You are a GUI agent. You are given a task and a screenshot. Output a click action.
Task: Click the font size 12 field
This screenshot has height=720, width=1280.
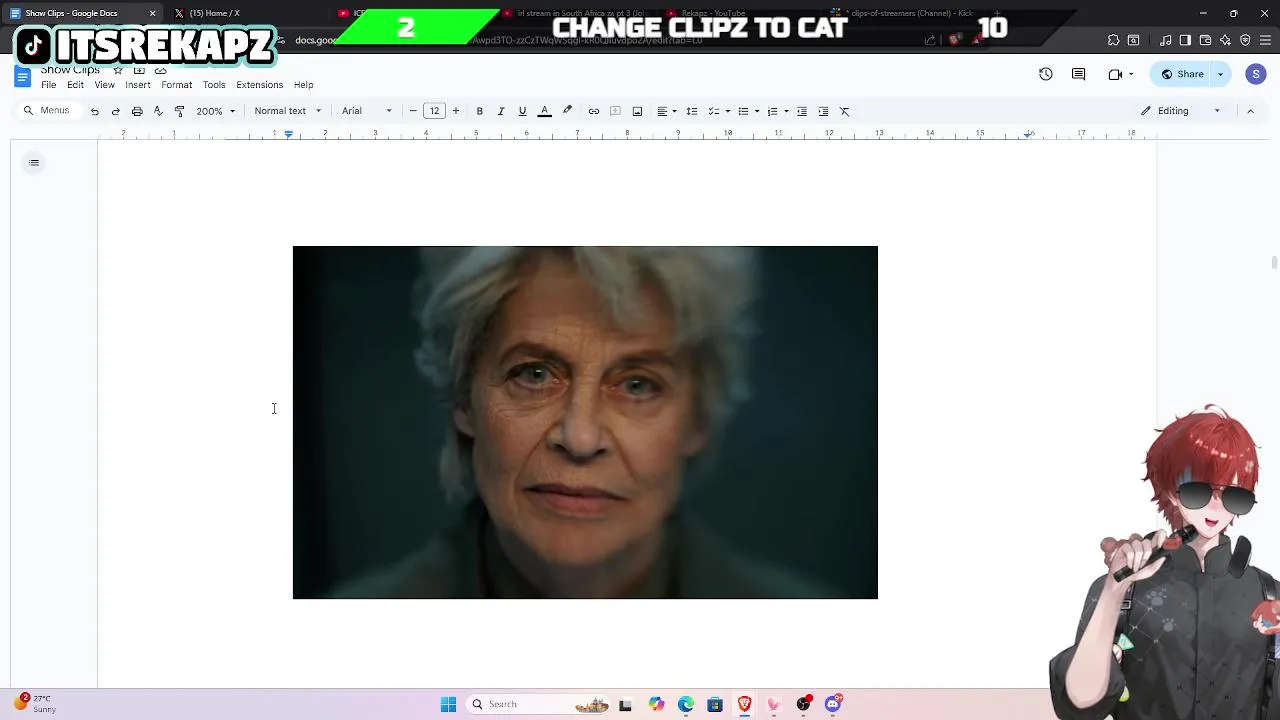point(435,111)
